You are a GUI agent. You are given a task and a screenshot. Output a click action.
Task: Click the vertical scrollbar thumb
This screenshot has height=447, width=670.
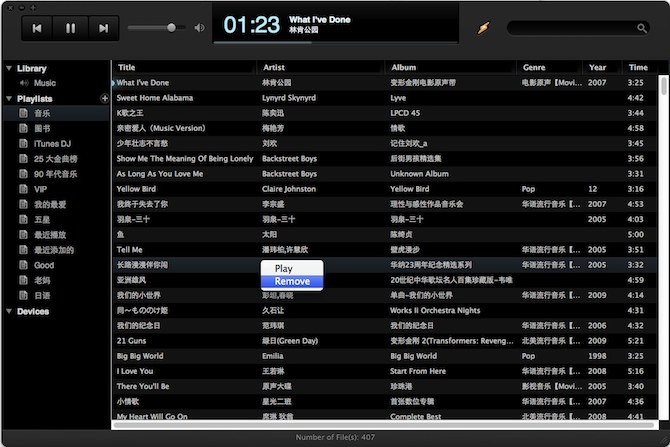[663, 86]
